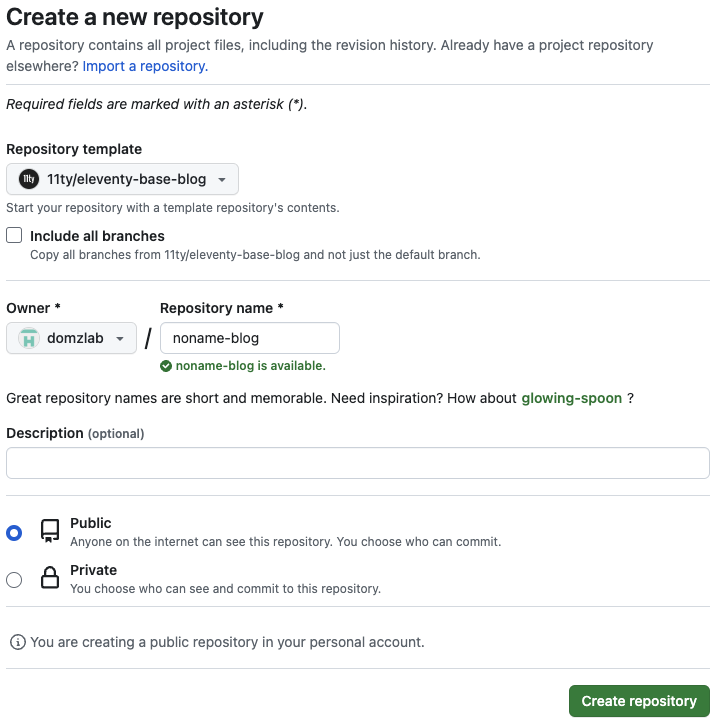Click the Description (optional) label

(75, 433)
